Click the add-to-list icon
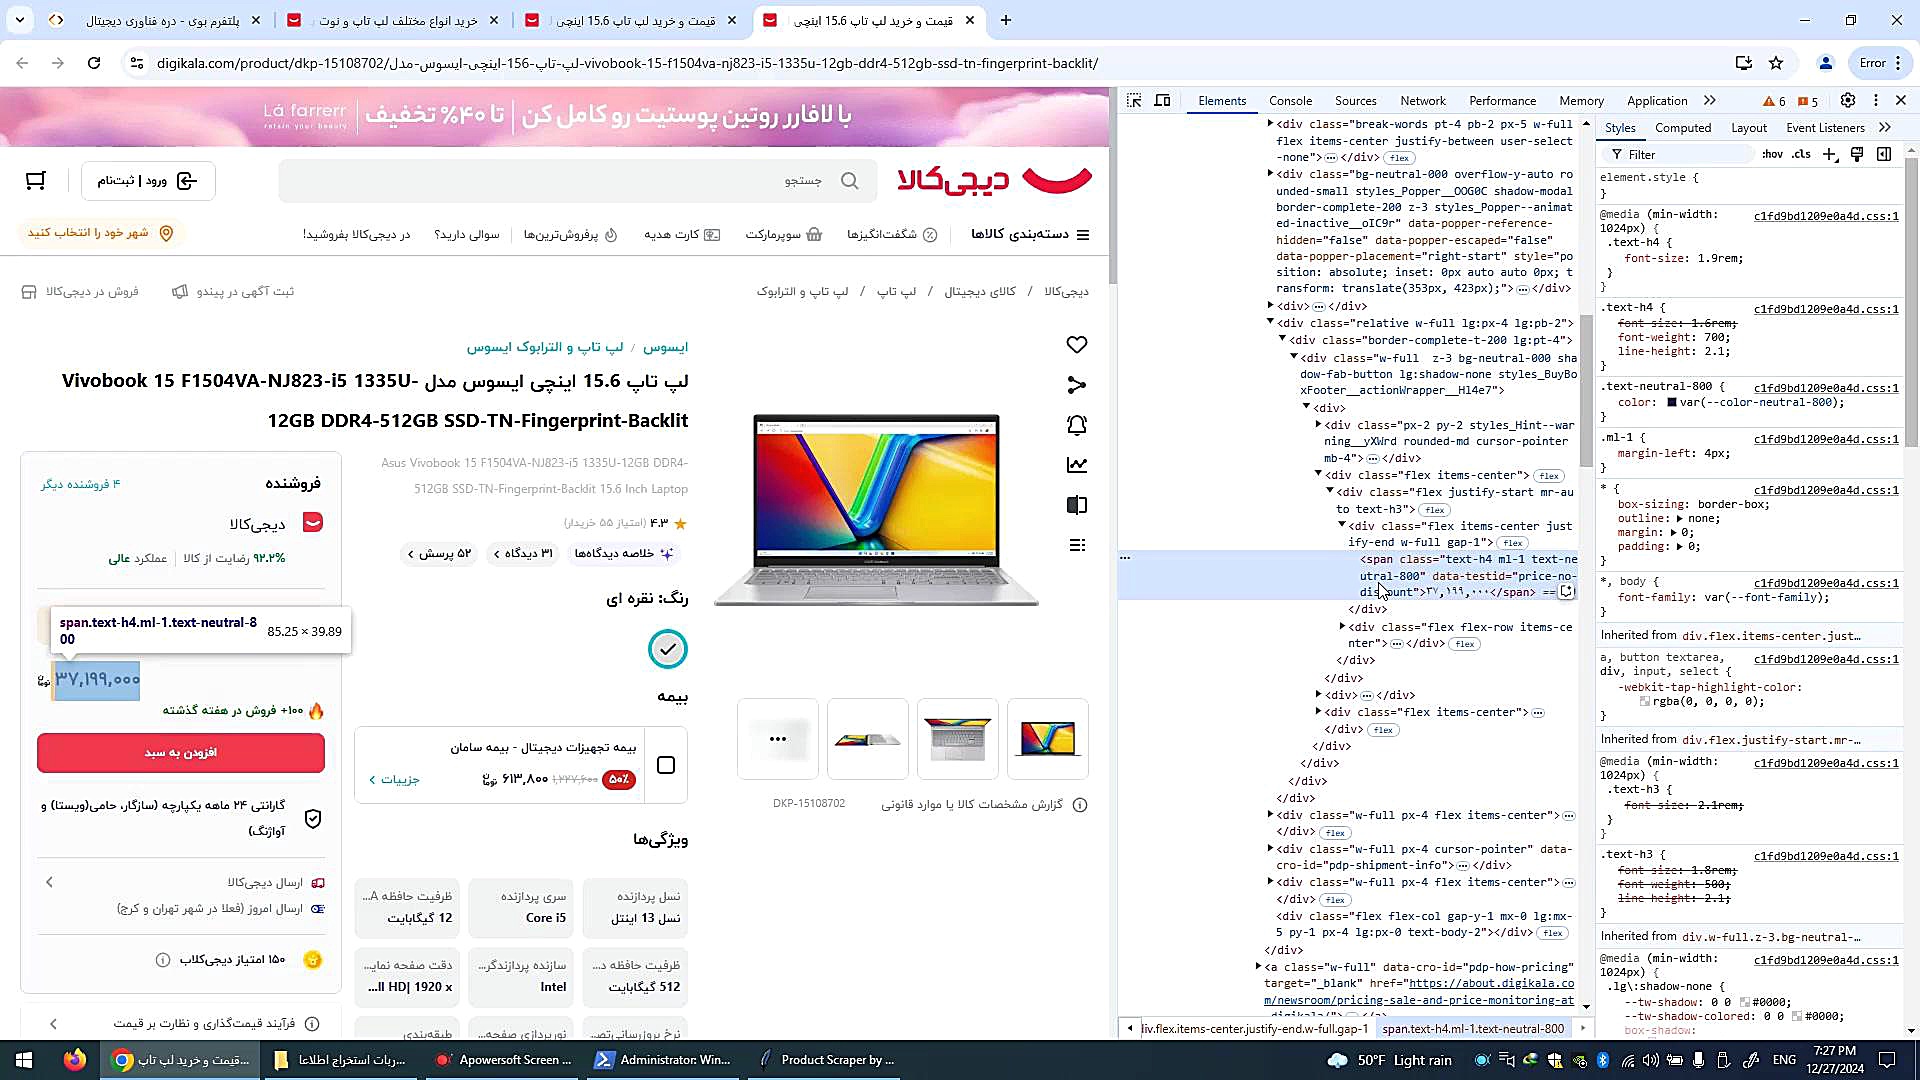 click(1077, 545)
